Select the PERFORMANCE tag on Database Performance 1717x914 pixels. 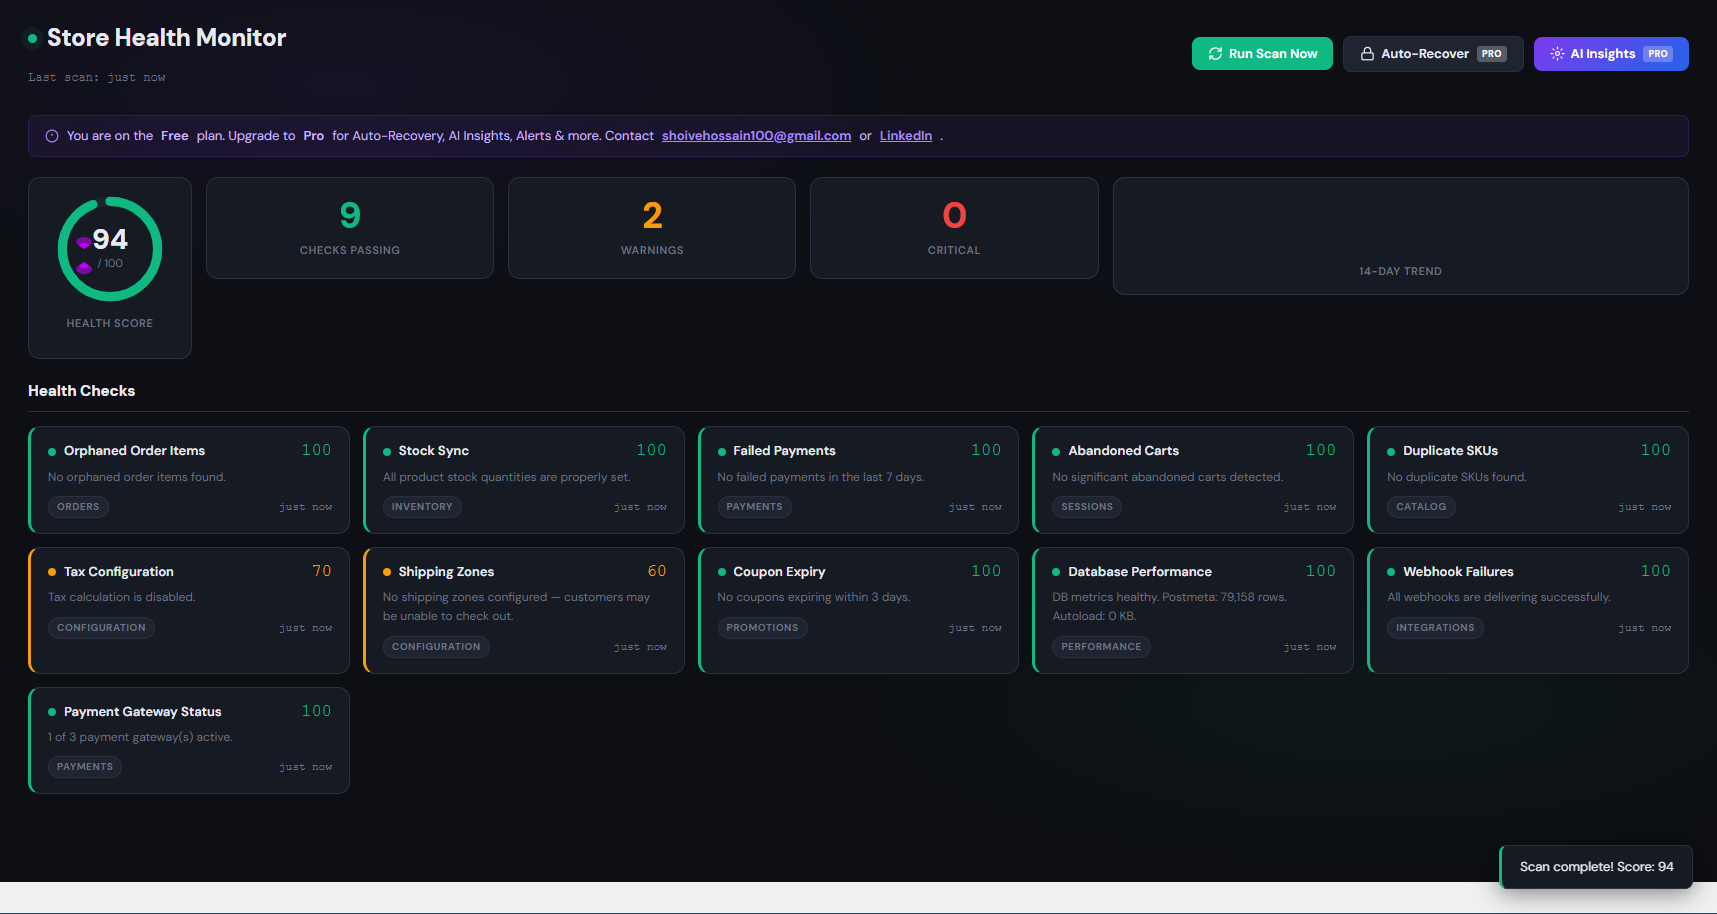click(1101, 647)
